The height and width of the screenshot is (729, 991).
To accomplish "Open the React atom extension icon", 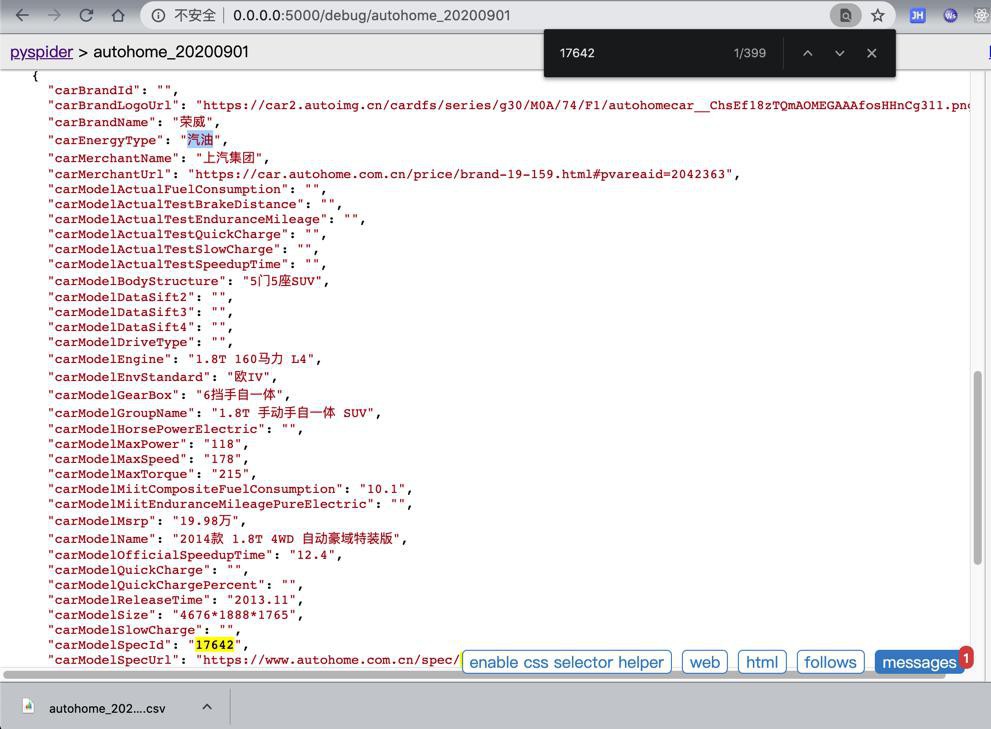I will point(982,16).
